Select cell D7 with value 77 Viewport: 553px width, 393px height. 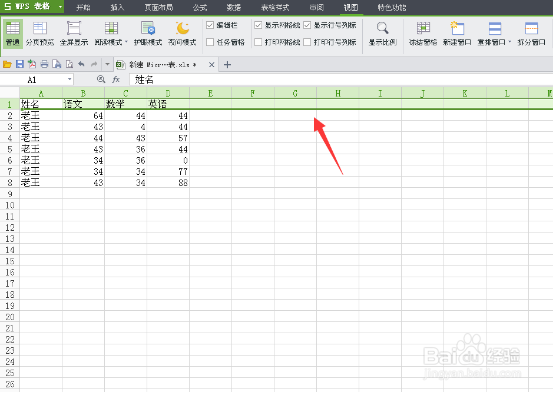point(168,171)
